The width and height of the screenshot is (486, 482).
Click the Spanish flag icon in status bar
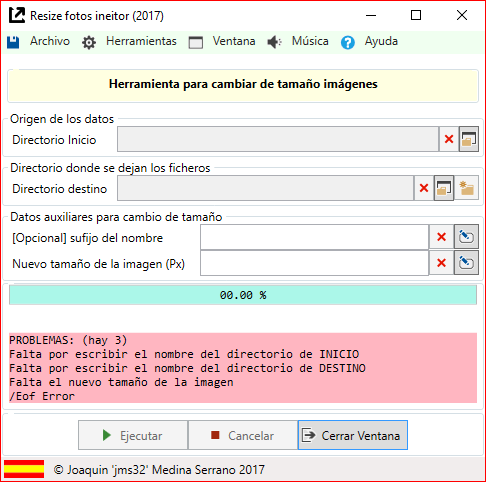24,469
